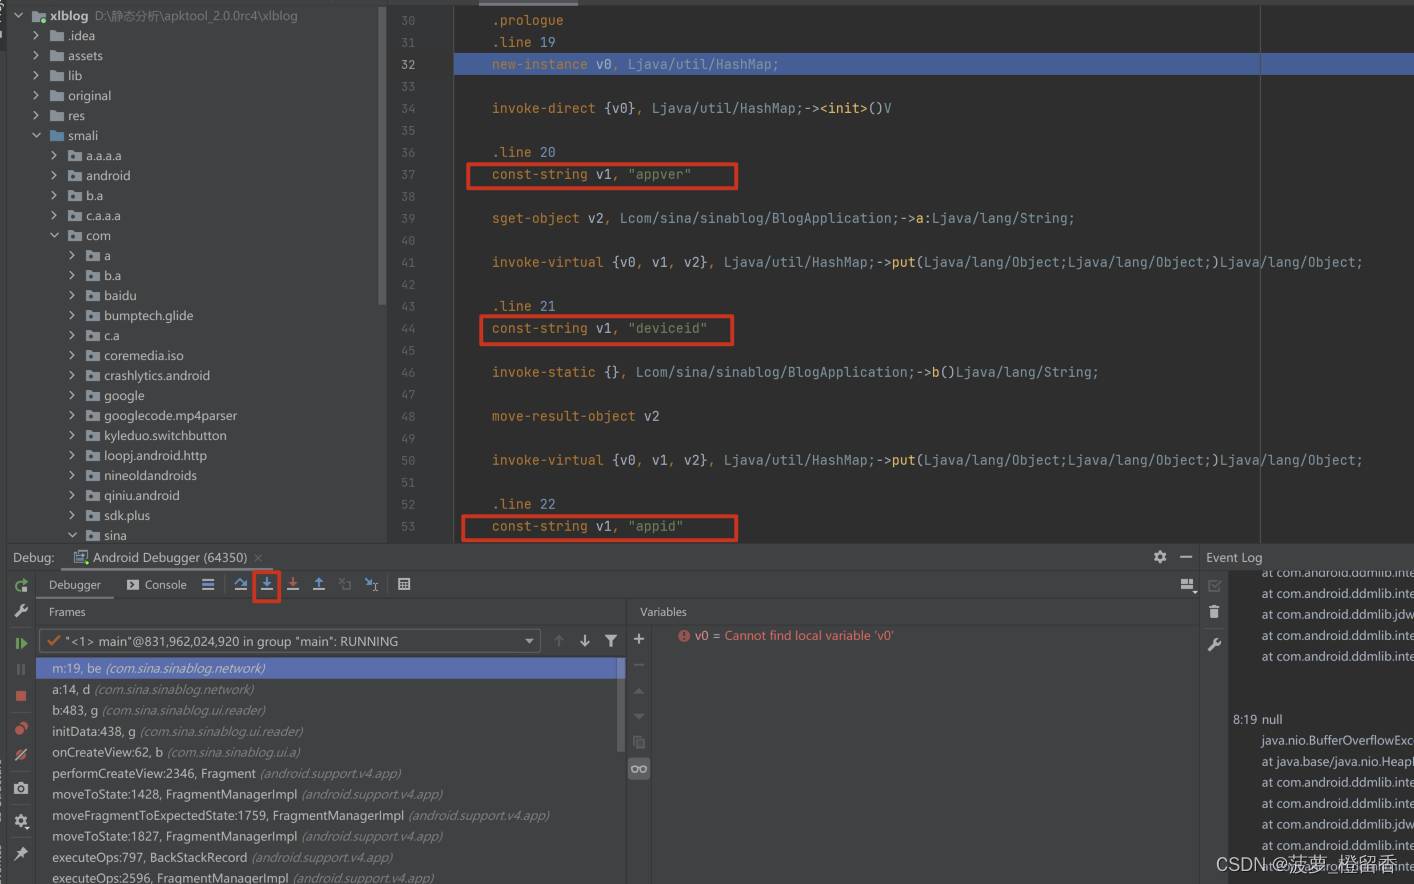Add new watch with plus icon
The height and width of the screenshot is (884, 1414).
coord(639,639)
